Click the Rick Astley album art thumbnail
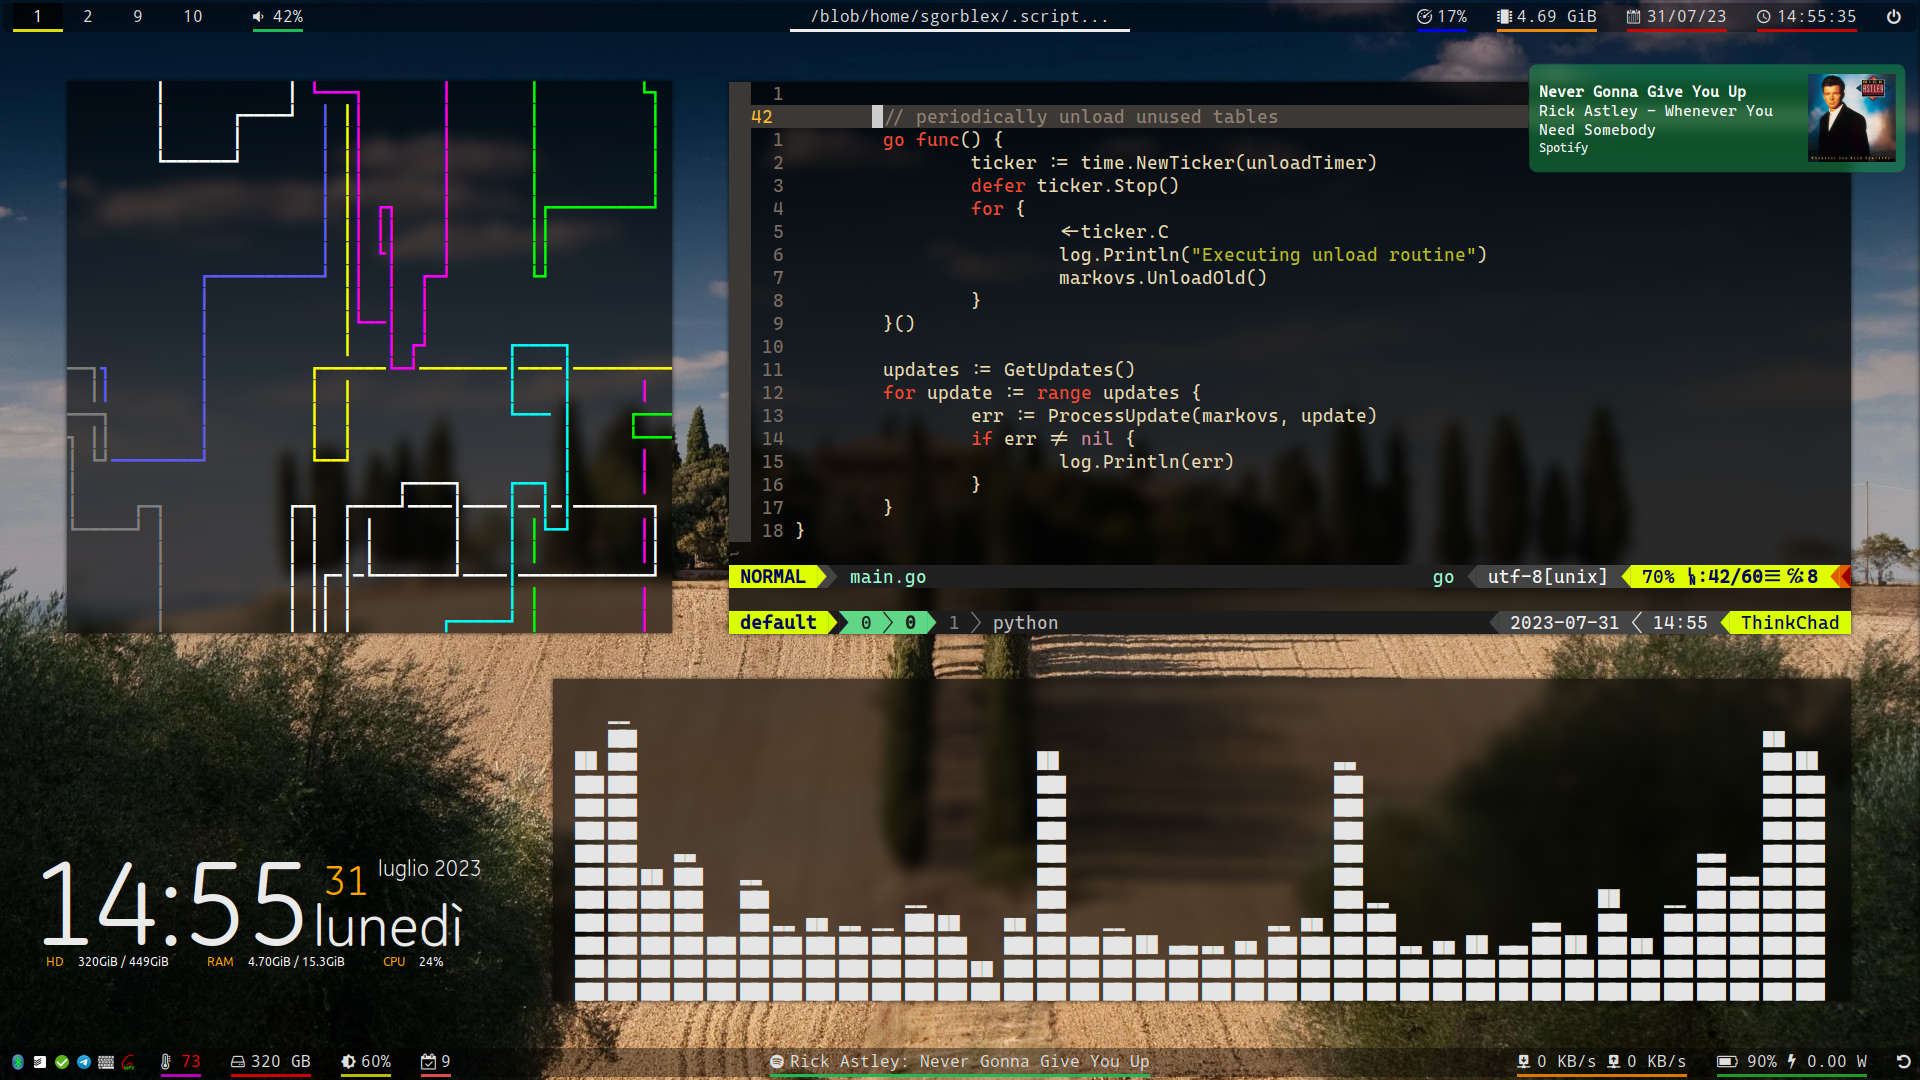The width and height of the screenshot is (1920, 1080). (x=1851, y=118)
